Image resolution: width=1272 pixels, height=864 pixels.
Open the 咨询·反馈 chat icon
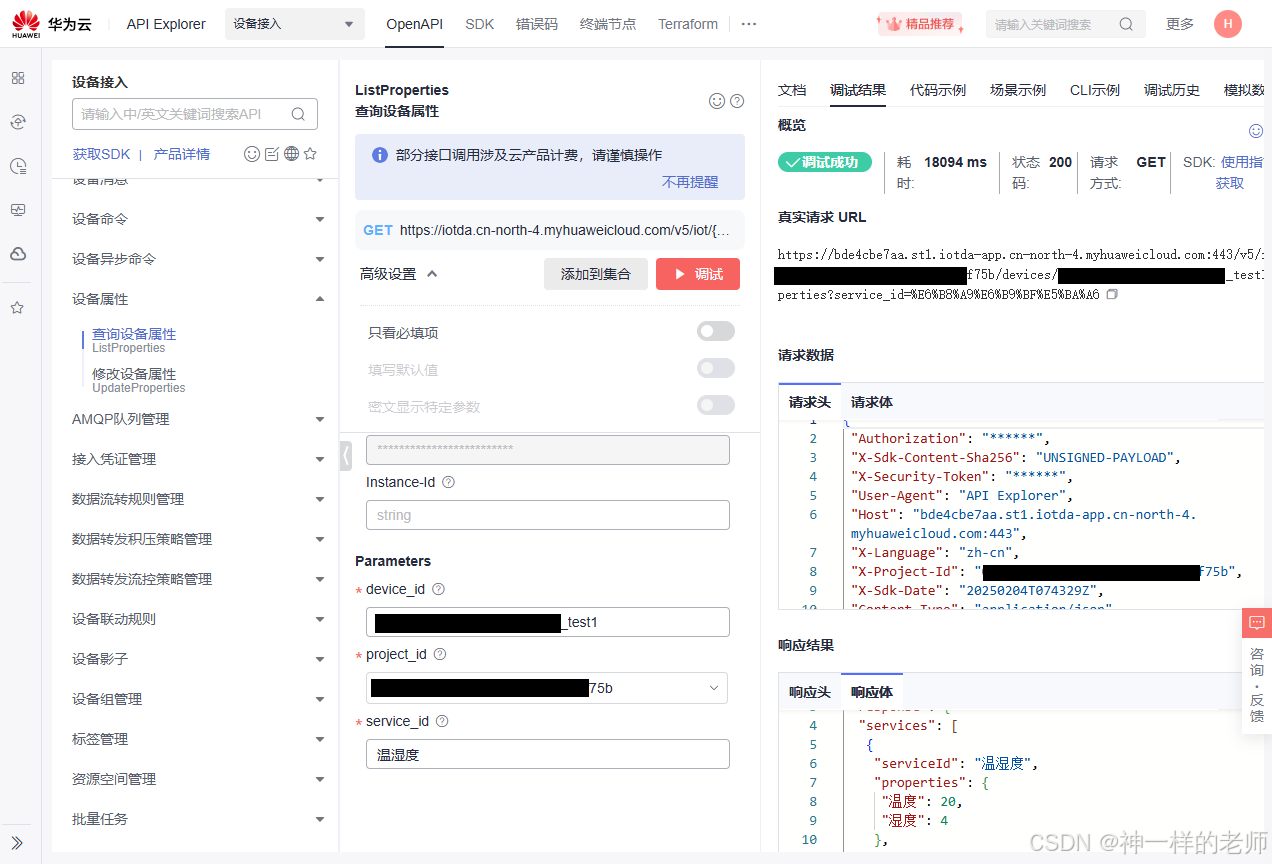click(1256, 623)
